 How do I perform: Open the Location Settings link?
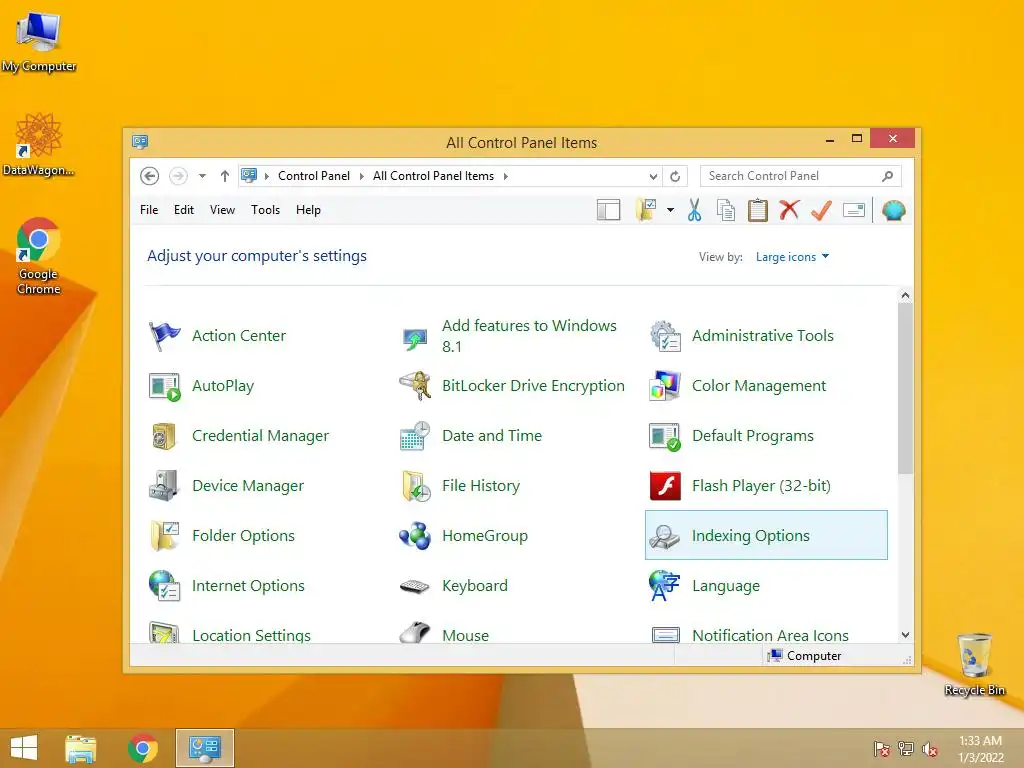(251, 635)
